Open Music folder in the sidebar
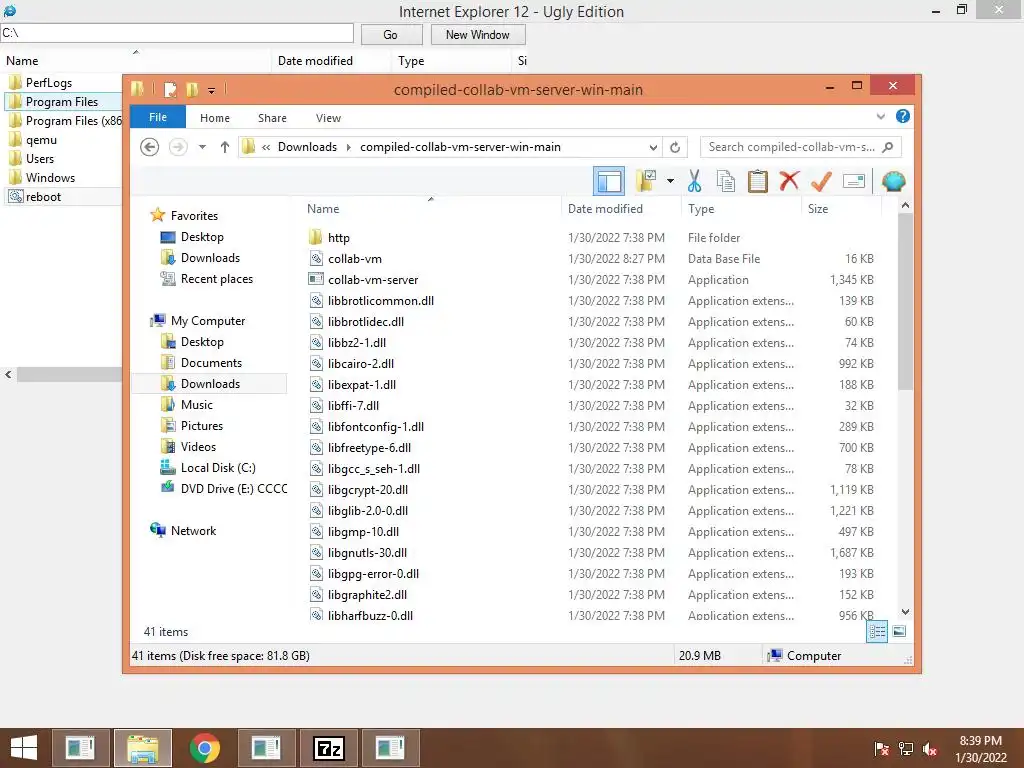 (197, 405)
